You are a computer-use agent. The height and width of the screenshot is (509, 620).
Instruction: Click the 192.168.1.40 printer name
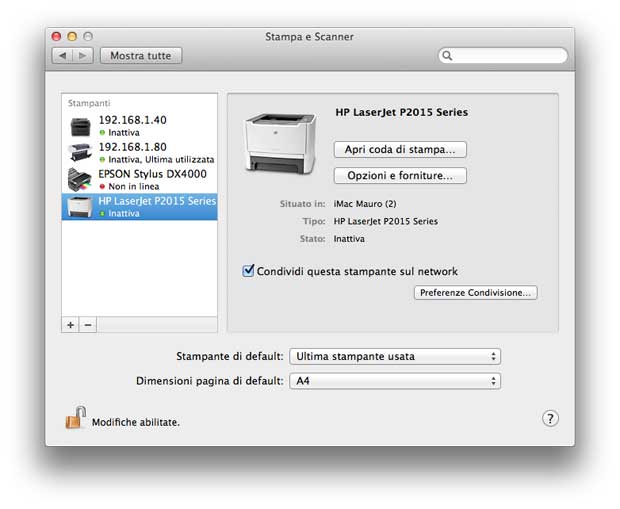[x=132, y=120]
